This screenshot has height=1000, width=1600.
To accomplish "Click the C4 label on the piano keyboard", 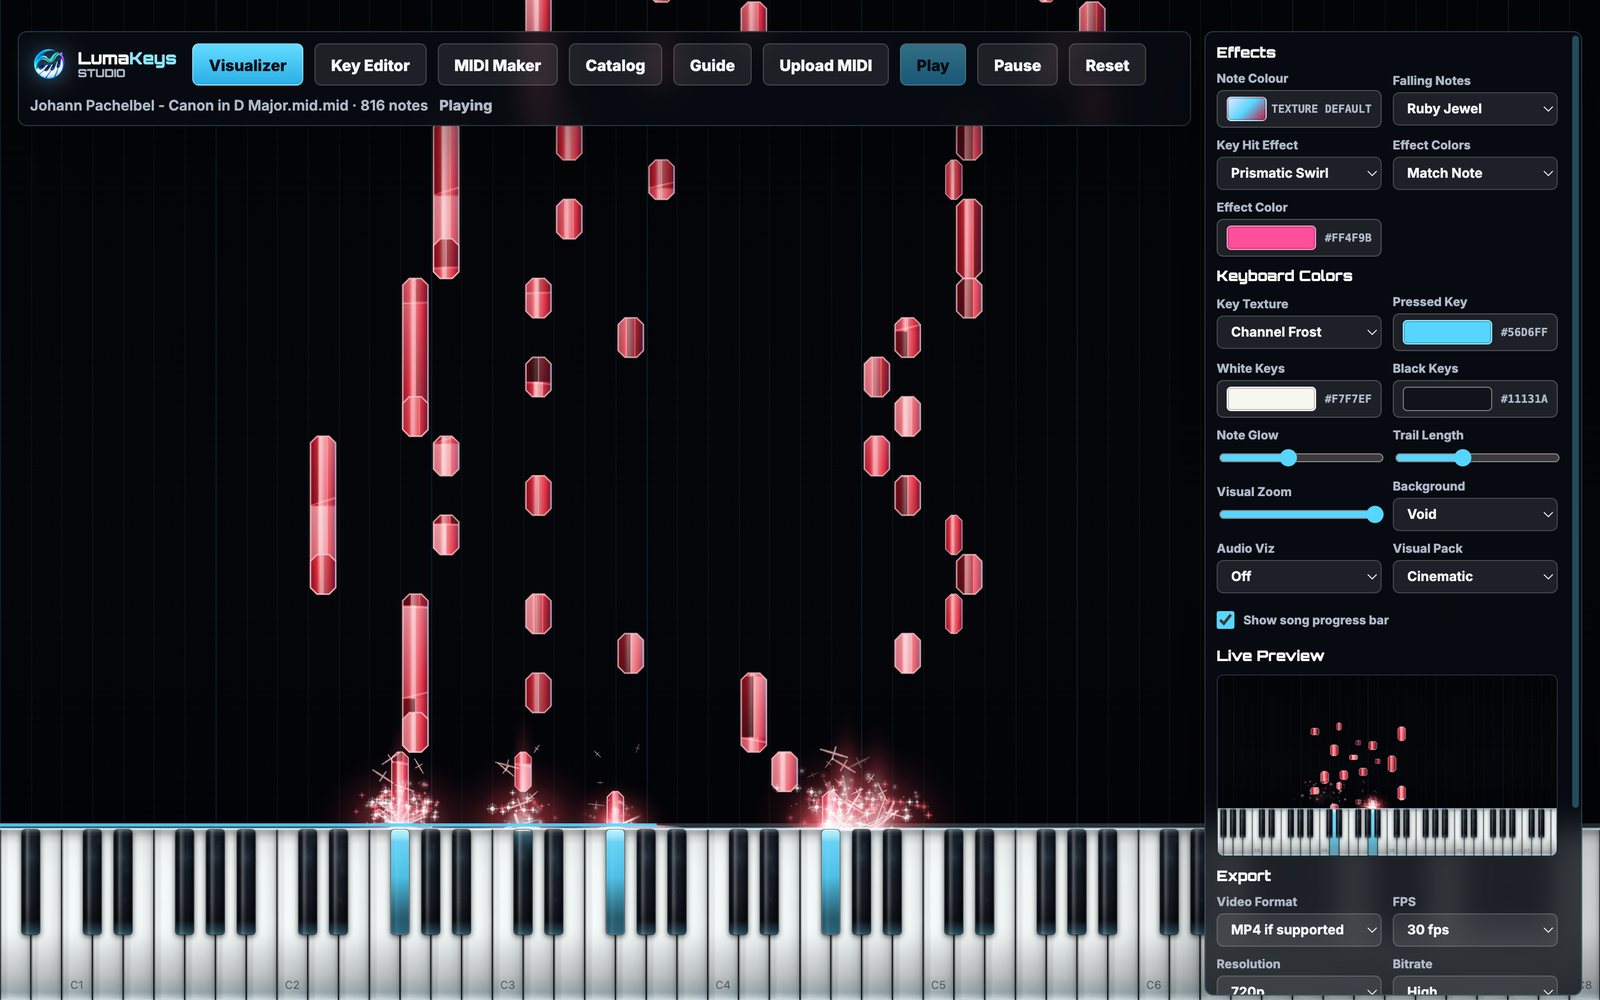I will 723,985.
